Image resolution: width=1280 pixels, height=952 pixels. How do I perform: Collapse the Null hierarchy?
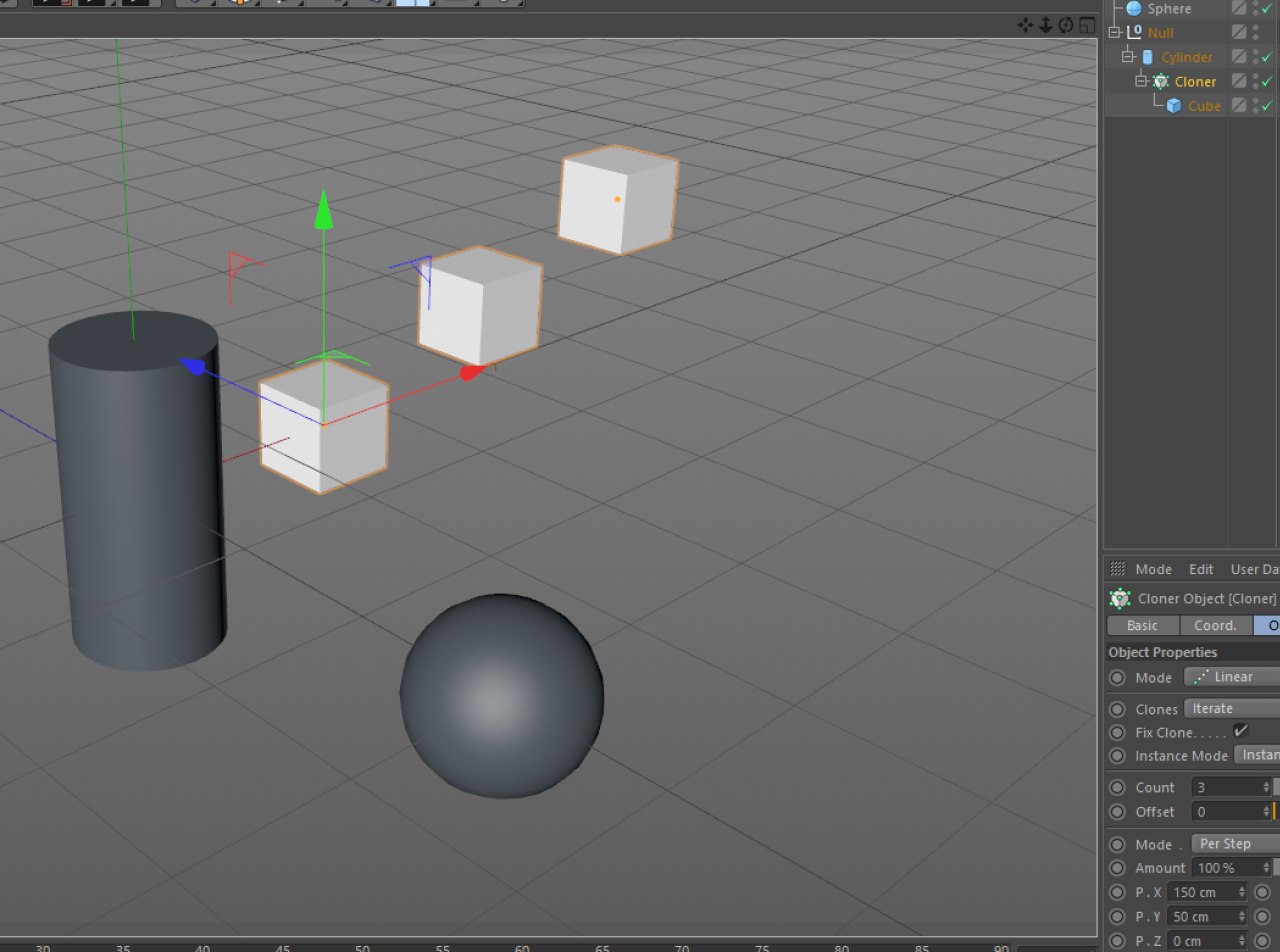tap(1115, 33)
